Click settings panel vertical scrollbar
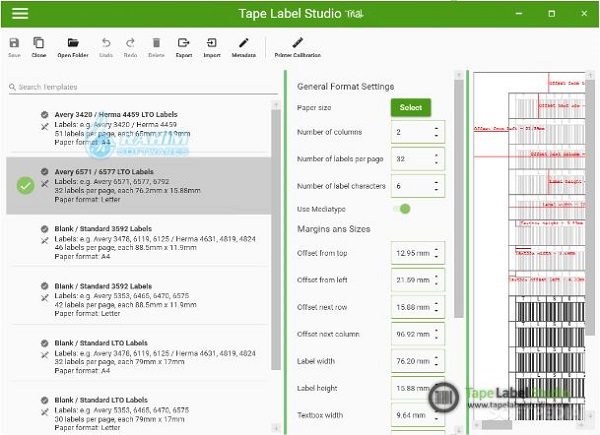Image resolution: width=600 pixels, height=435 pixels. (458, 198)
